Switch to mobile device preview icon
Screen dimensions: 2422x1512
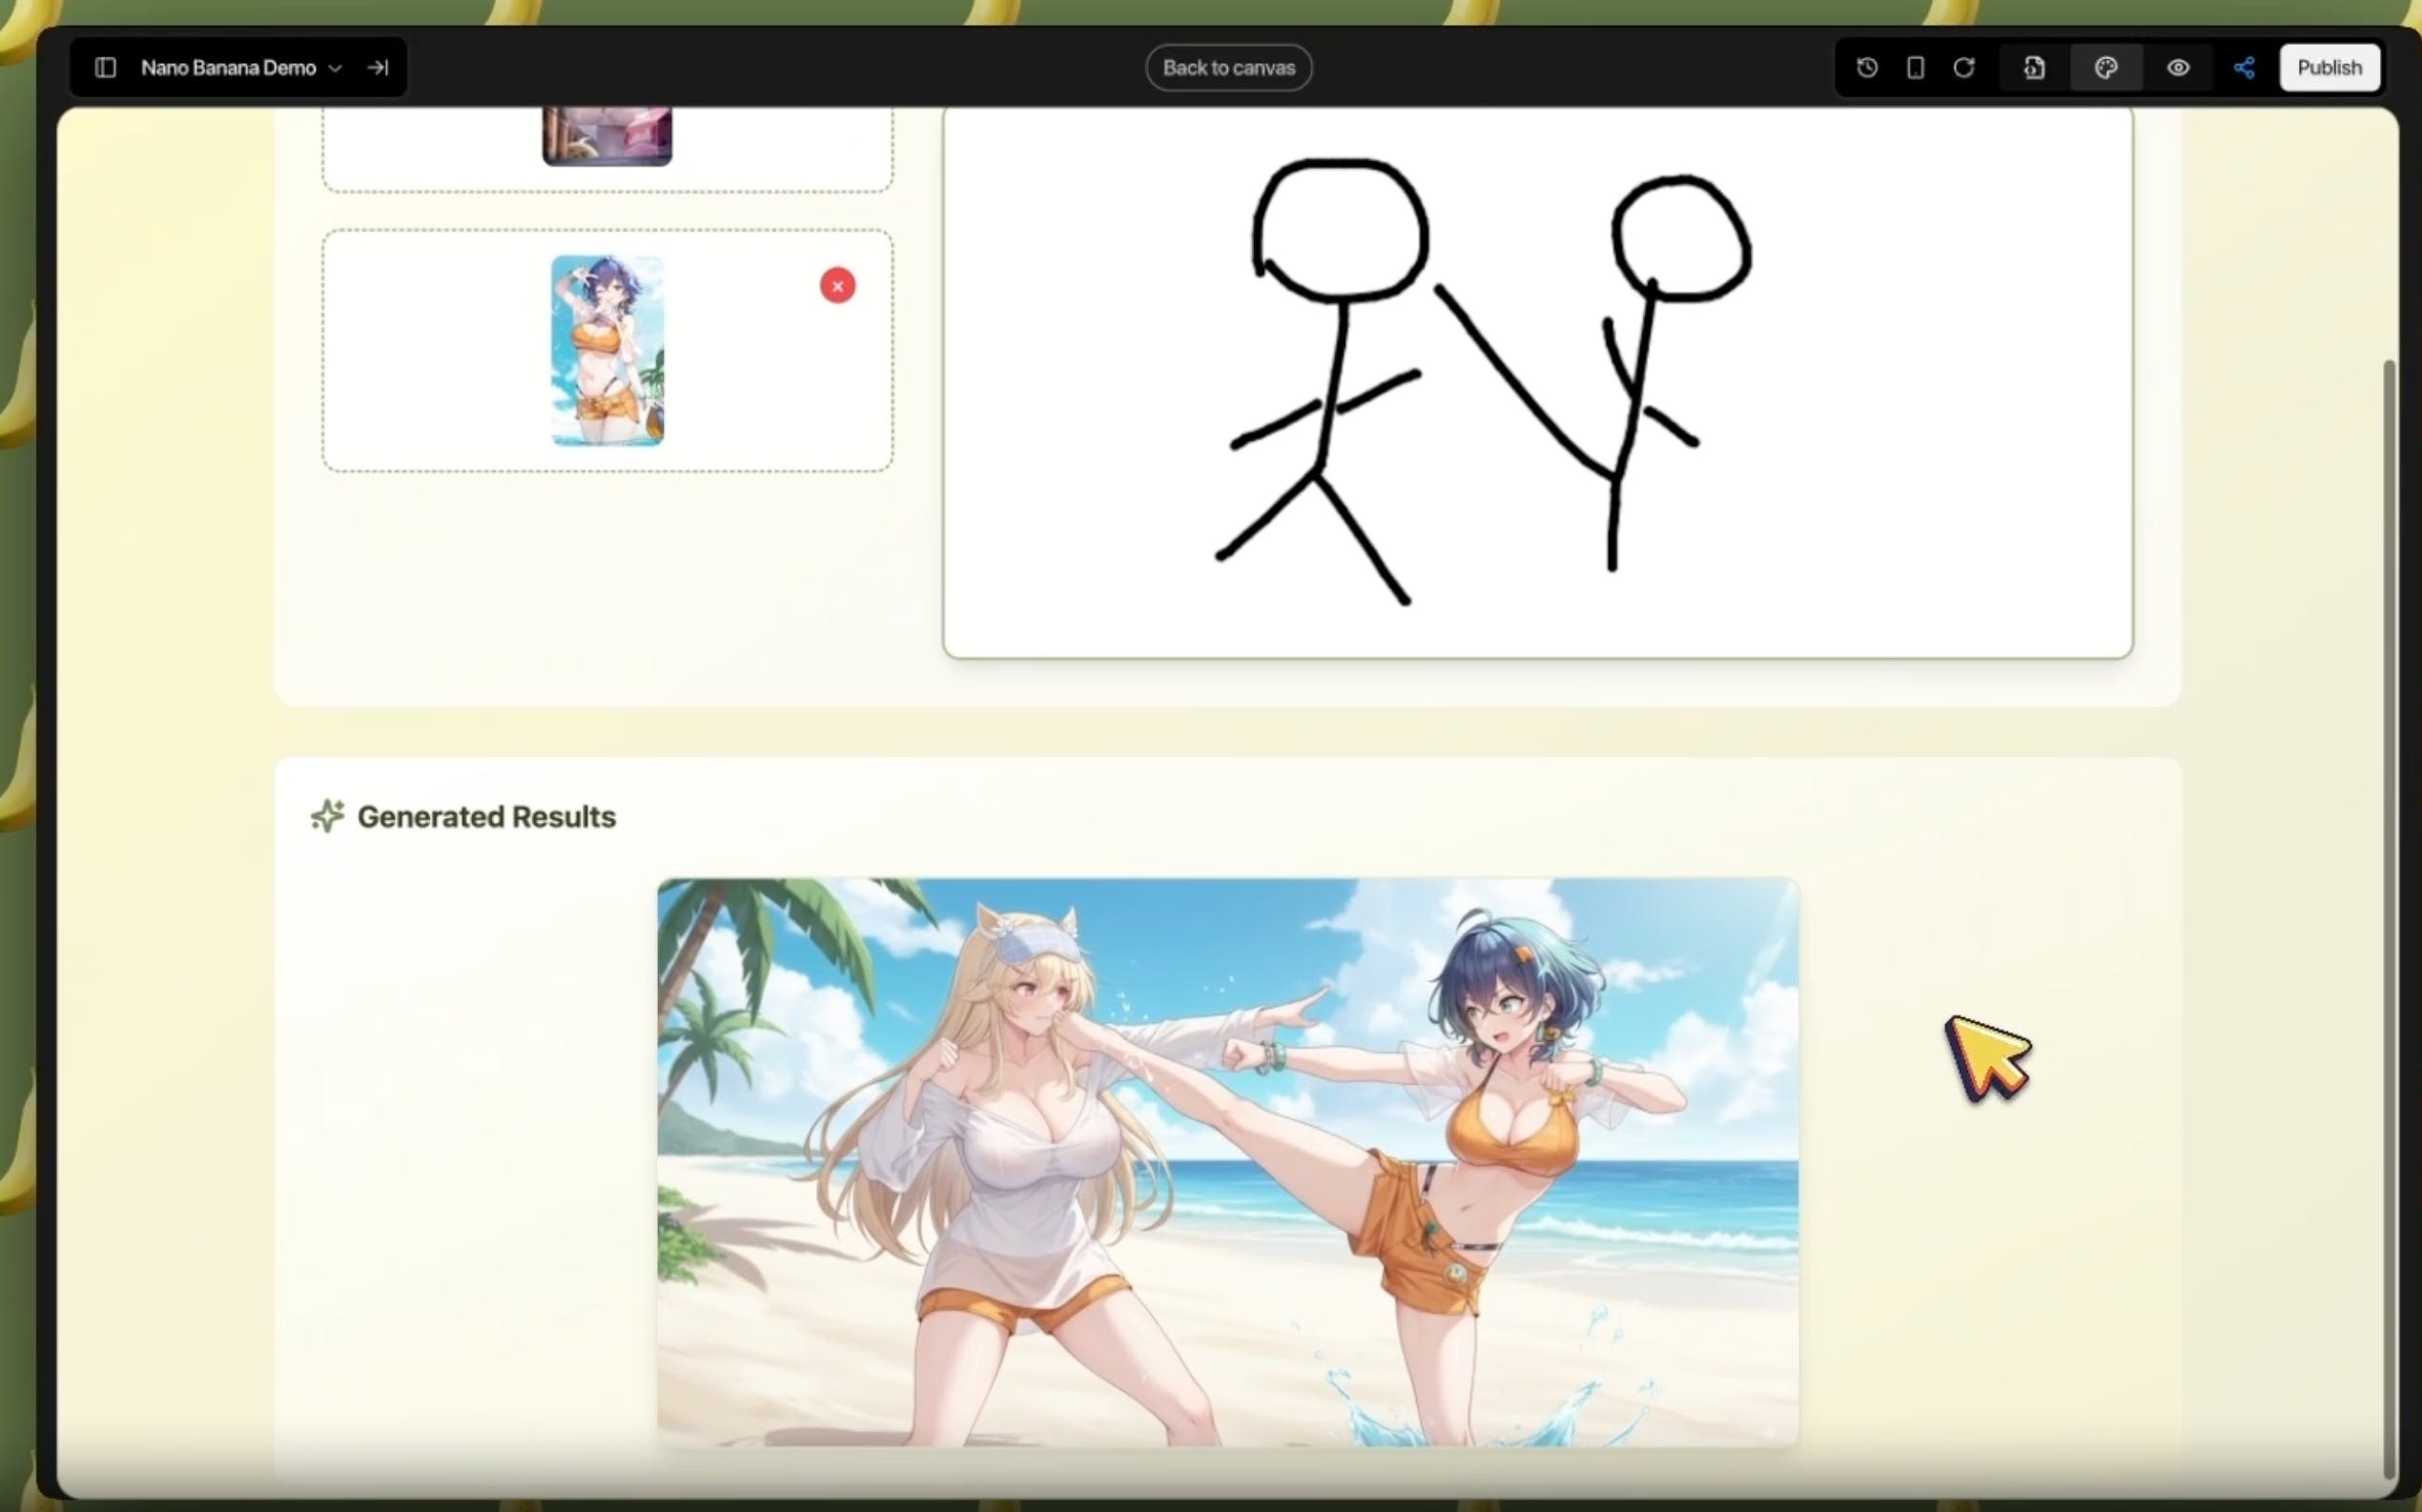pos(1915,68)
